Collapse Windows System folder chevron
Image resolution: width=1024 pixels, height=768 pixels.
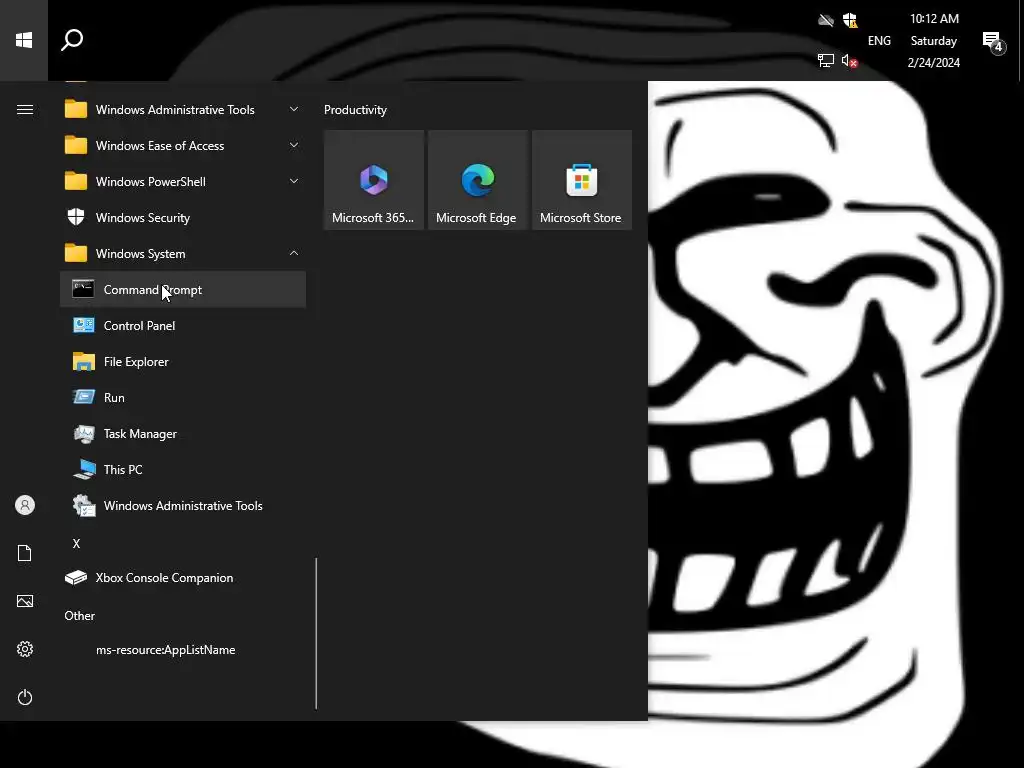[x=294, y=253]
